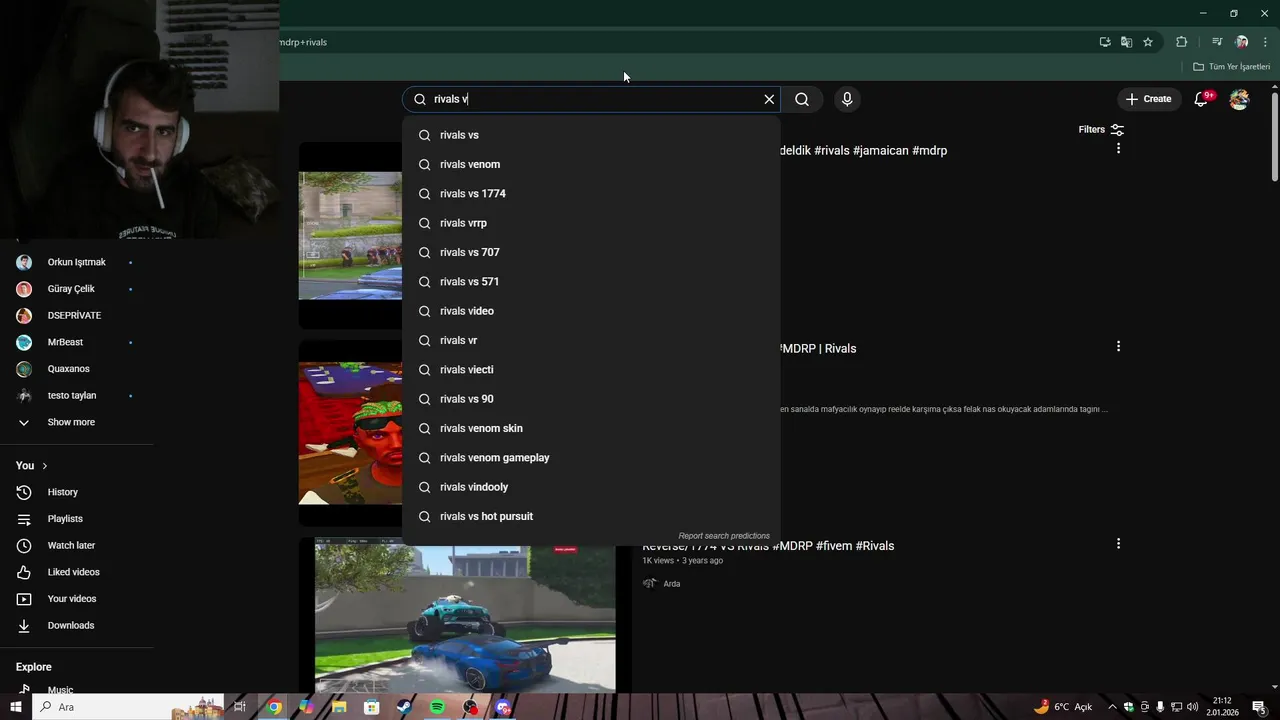Open media controls icon in Chrome toolbar
This screenshot has height=720, width=1280.
point(1217,42)
